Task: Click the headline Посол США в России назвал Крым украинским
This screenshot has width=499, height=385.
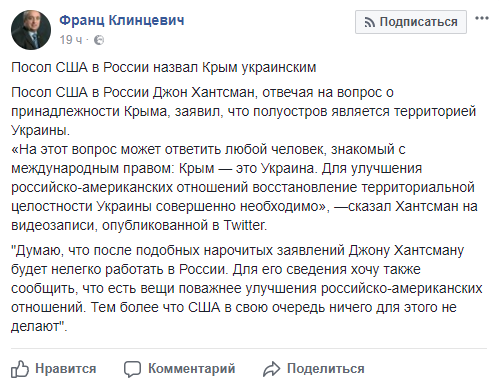Action: point(163,68)
